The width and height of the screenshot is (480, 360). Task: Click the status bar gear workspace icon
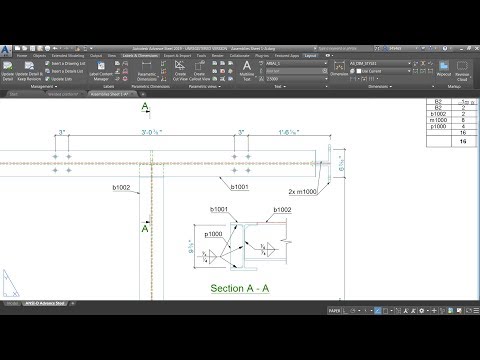point(422,311)
